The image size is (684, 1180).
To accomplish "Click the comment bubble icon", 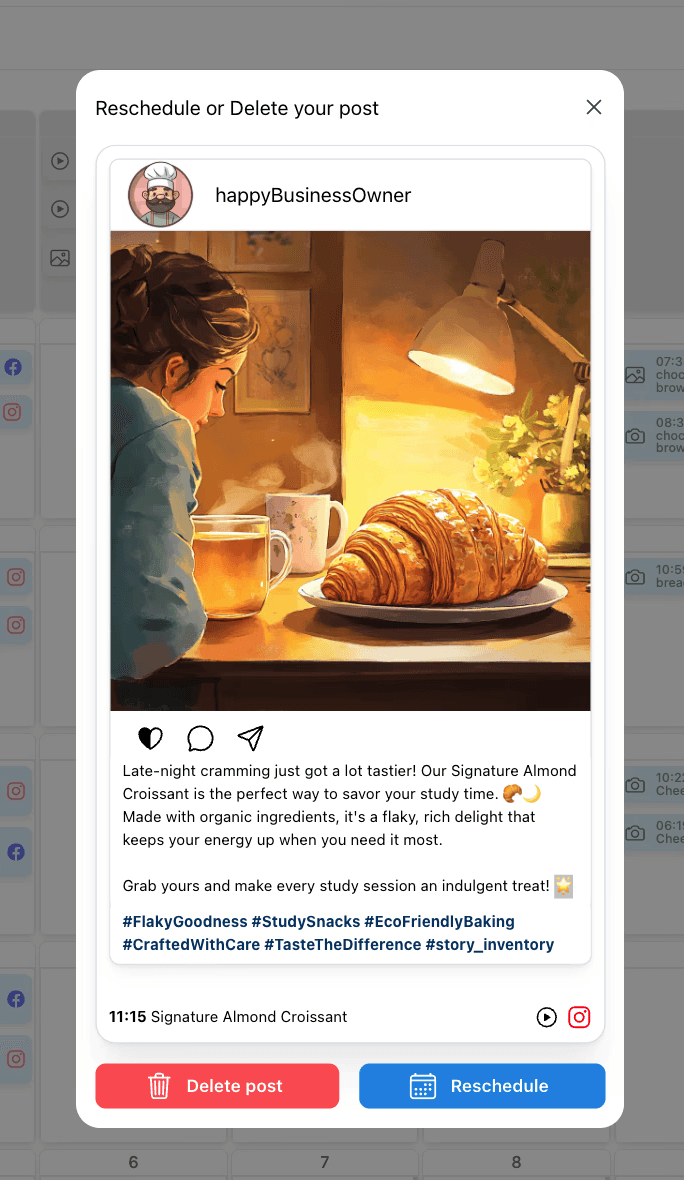I will [200, 738].
